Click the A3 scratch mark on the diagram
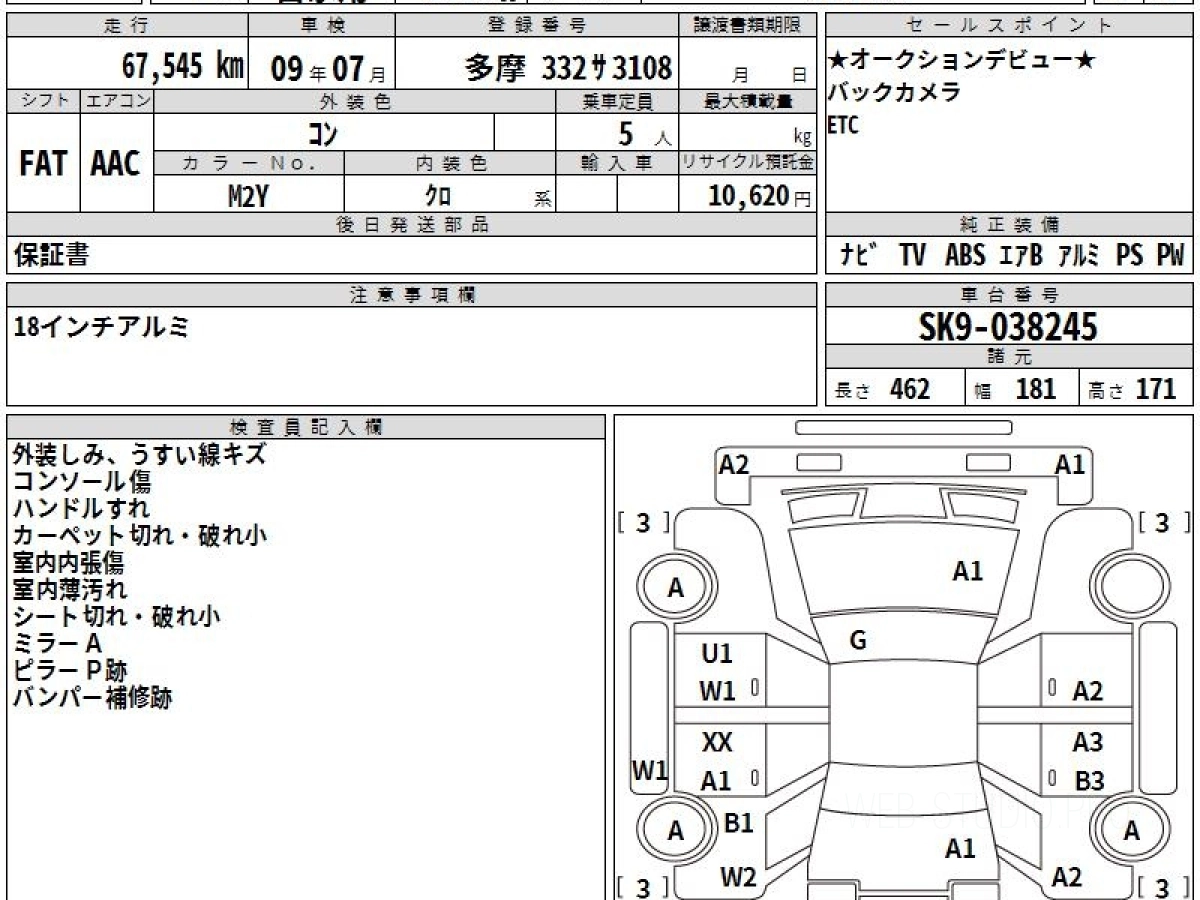This screenshot has width=1200, height=900. pyautogui.click(x=1088, y=743)
